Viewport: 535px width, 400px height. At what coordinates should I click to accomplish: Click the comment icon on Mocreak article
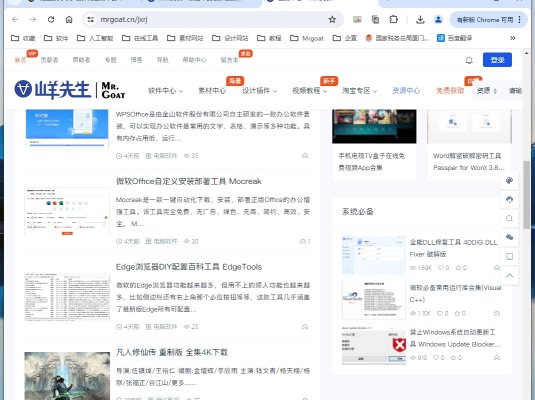[304, 241]
